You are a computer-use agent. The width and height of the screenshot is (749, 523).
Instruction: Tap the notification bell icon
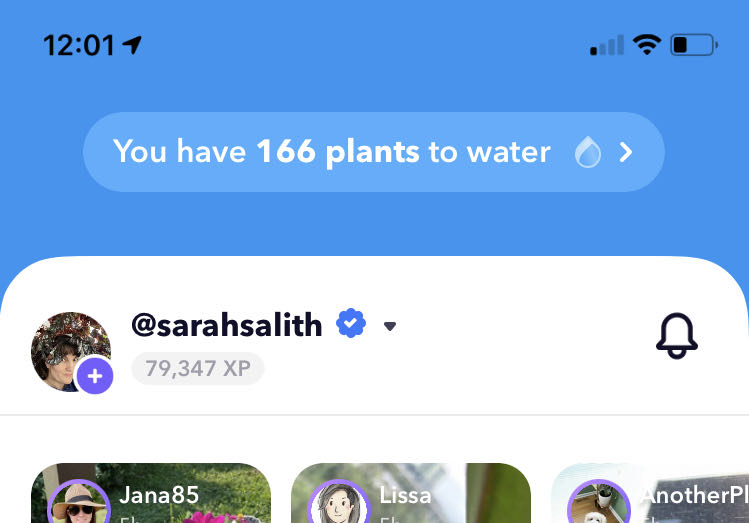pos(677,336)
